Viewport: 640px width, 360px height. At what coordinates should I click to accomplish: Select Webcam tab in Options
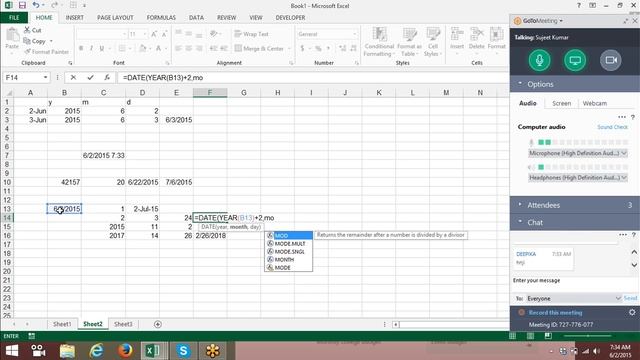(595, 103)
